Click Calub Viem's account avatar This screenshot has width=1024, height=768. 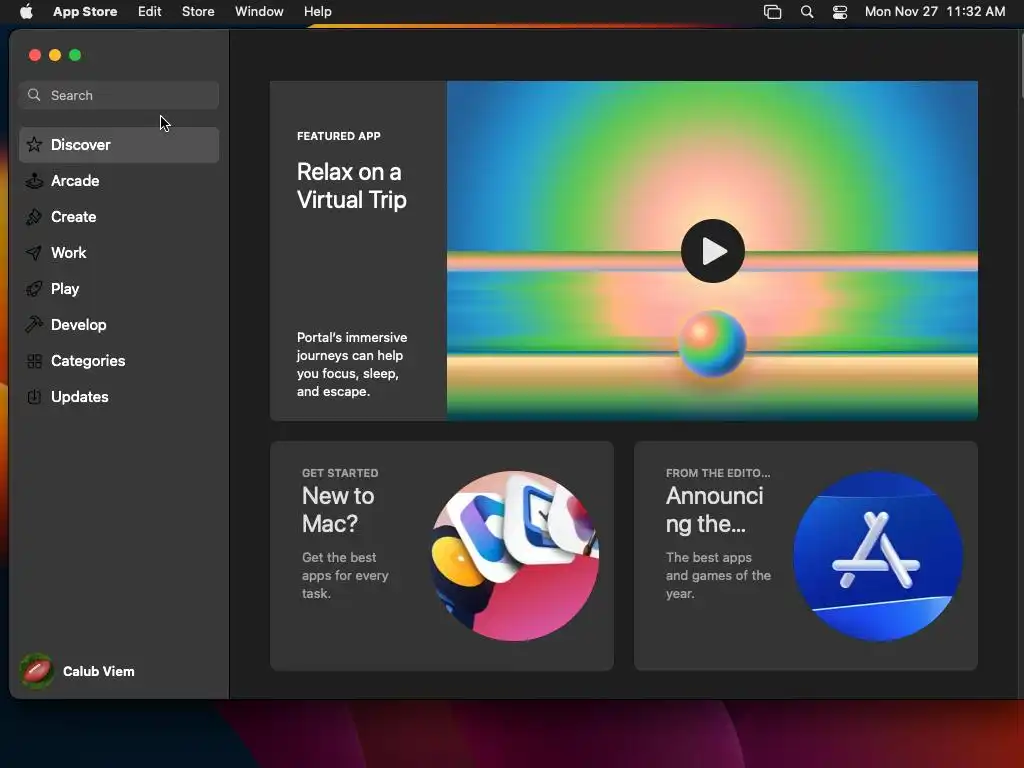coord(37,671)
